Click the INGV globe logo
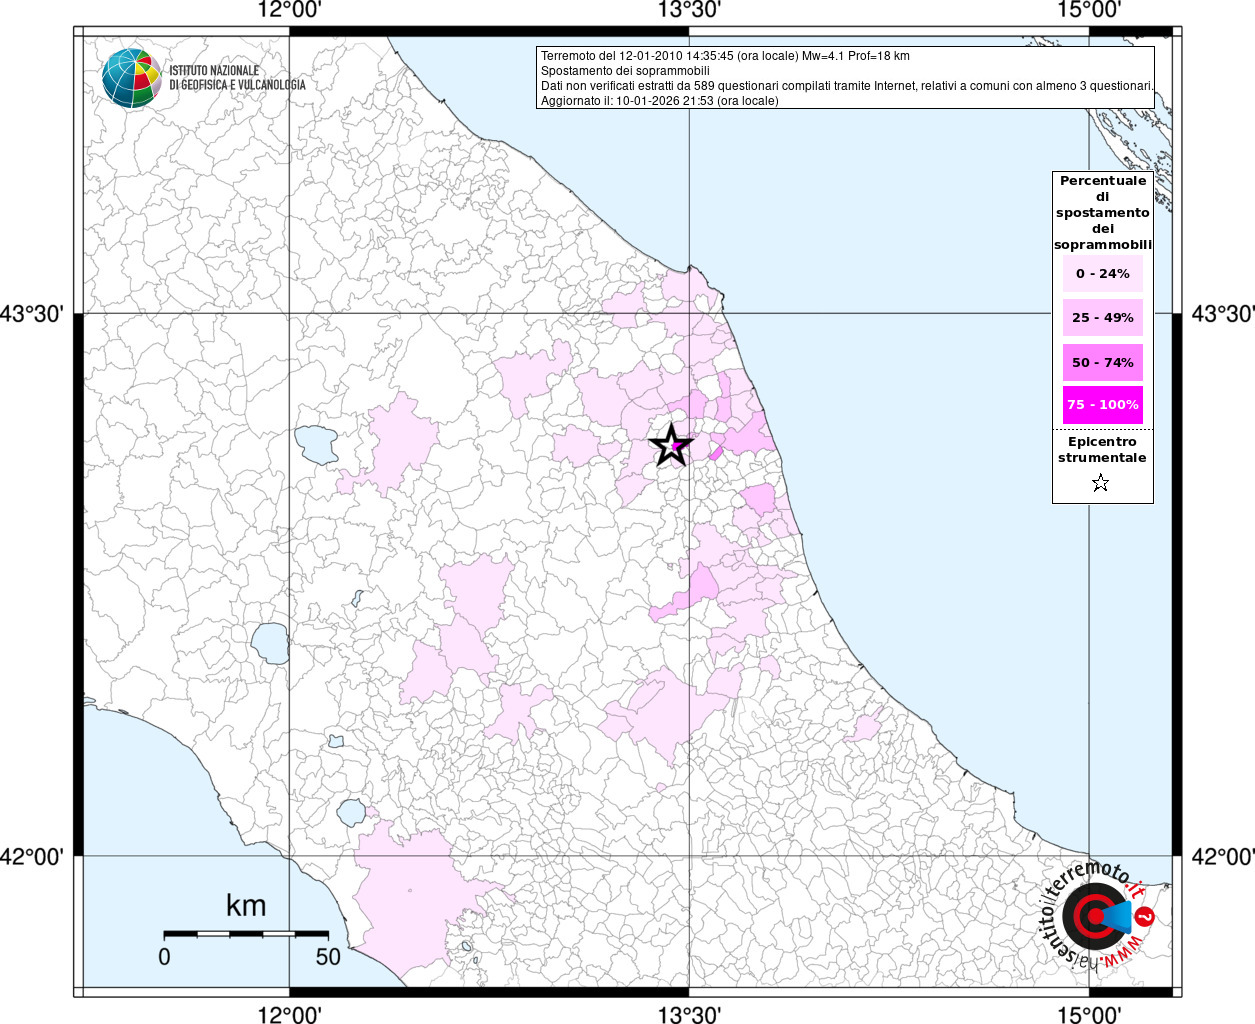1255x1024 pixels. (131, 78)
